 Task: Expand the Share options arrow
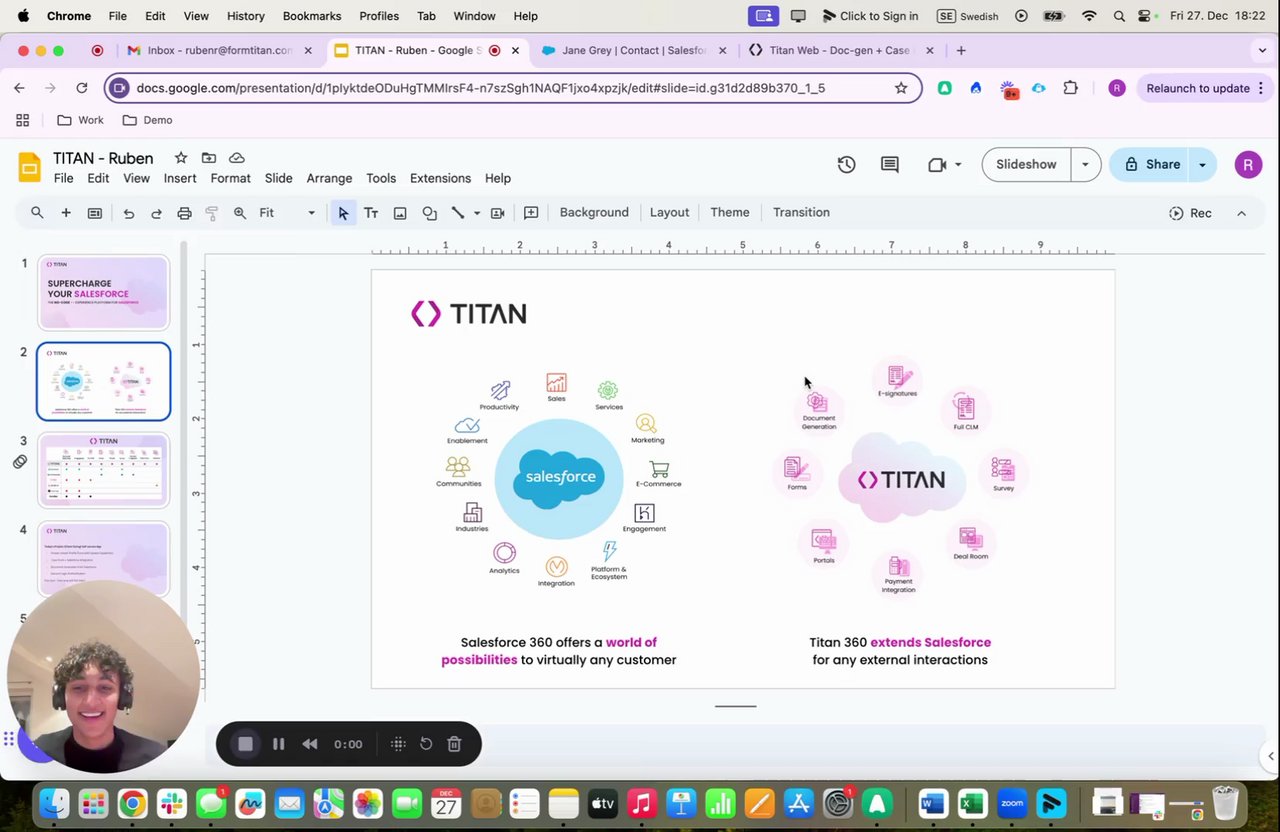click(x=1203, y=165)
